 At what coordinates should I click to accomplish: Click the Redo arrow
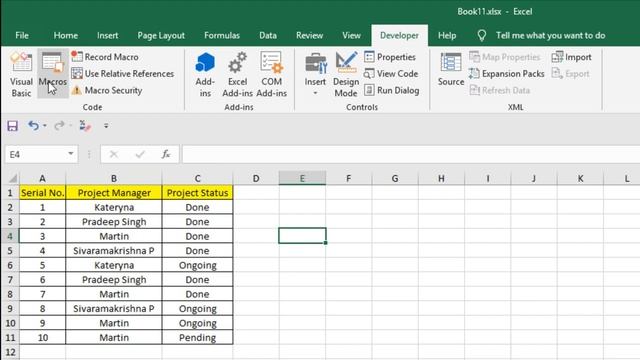click(59, 126)
